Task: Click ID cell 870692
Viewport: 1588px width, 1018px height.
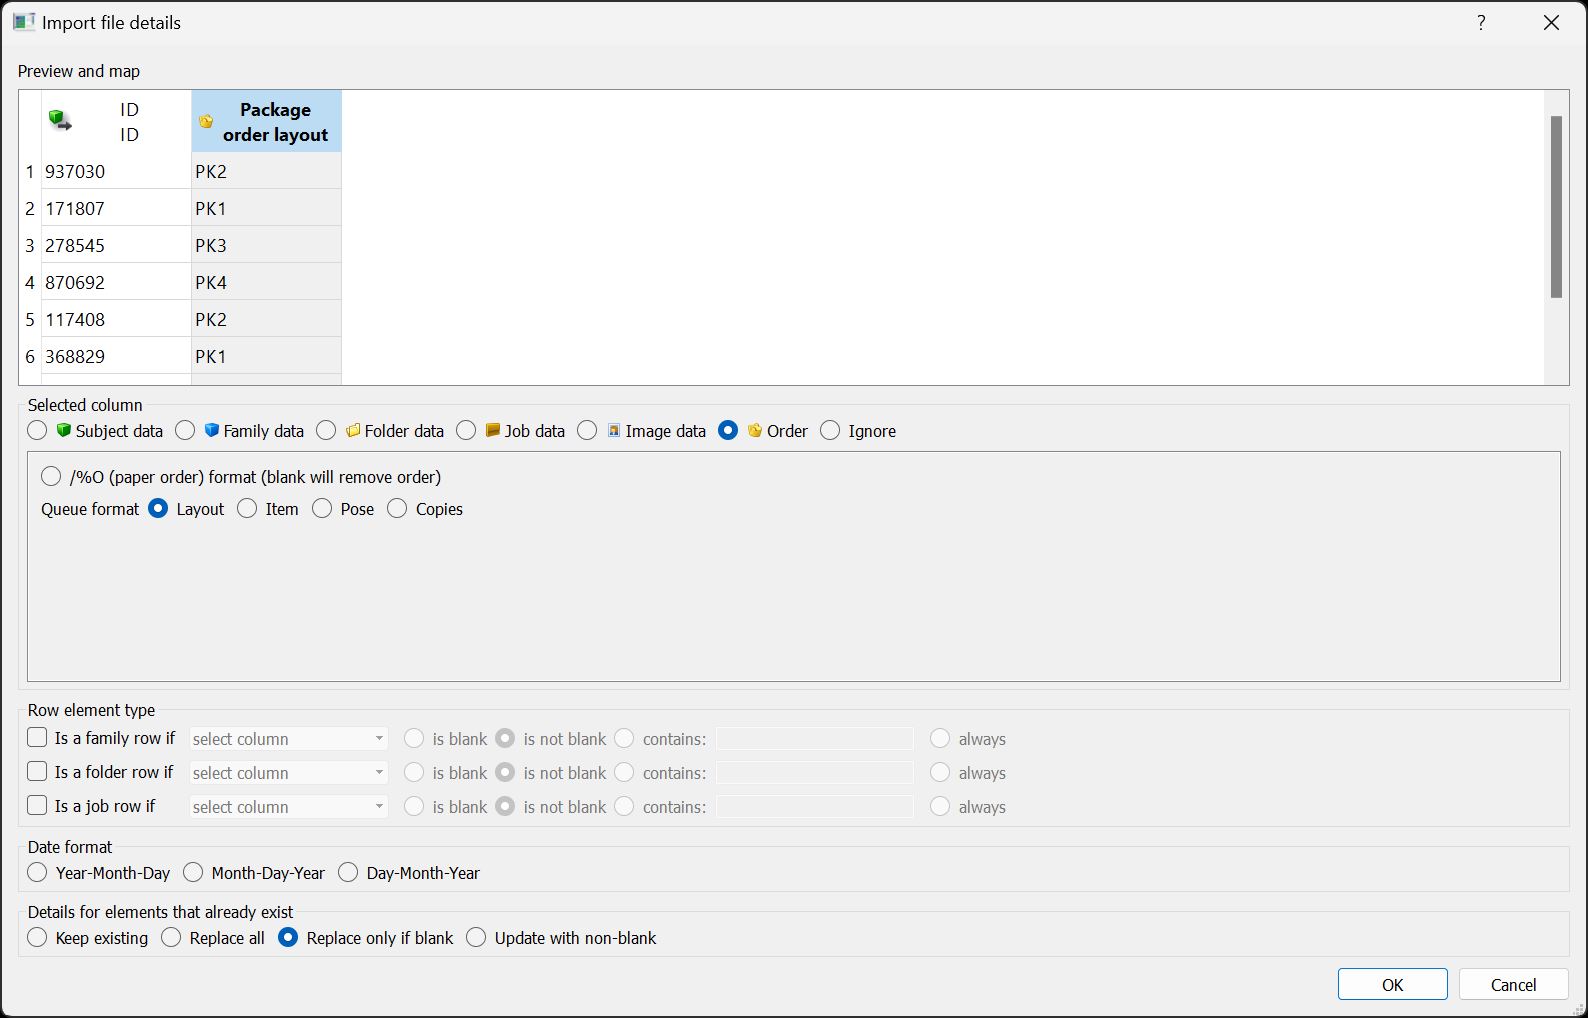Action: point(116,282)
